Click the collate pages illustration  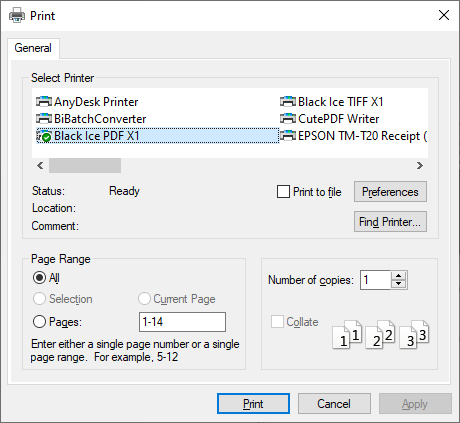381,335
